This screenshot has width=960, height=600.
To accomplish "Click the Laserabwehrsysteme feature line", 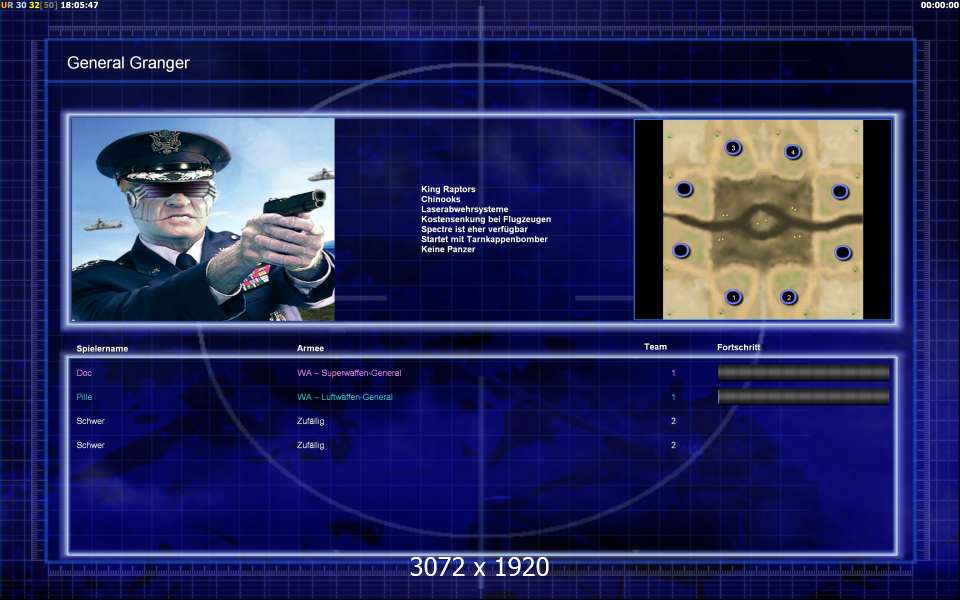I will click(x=464, y=209).
